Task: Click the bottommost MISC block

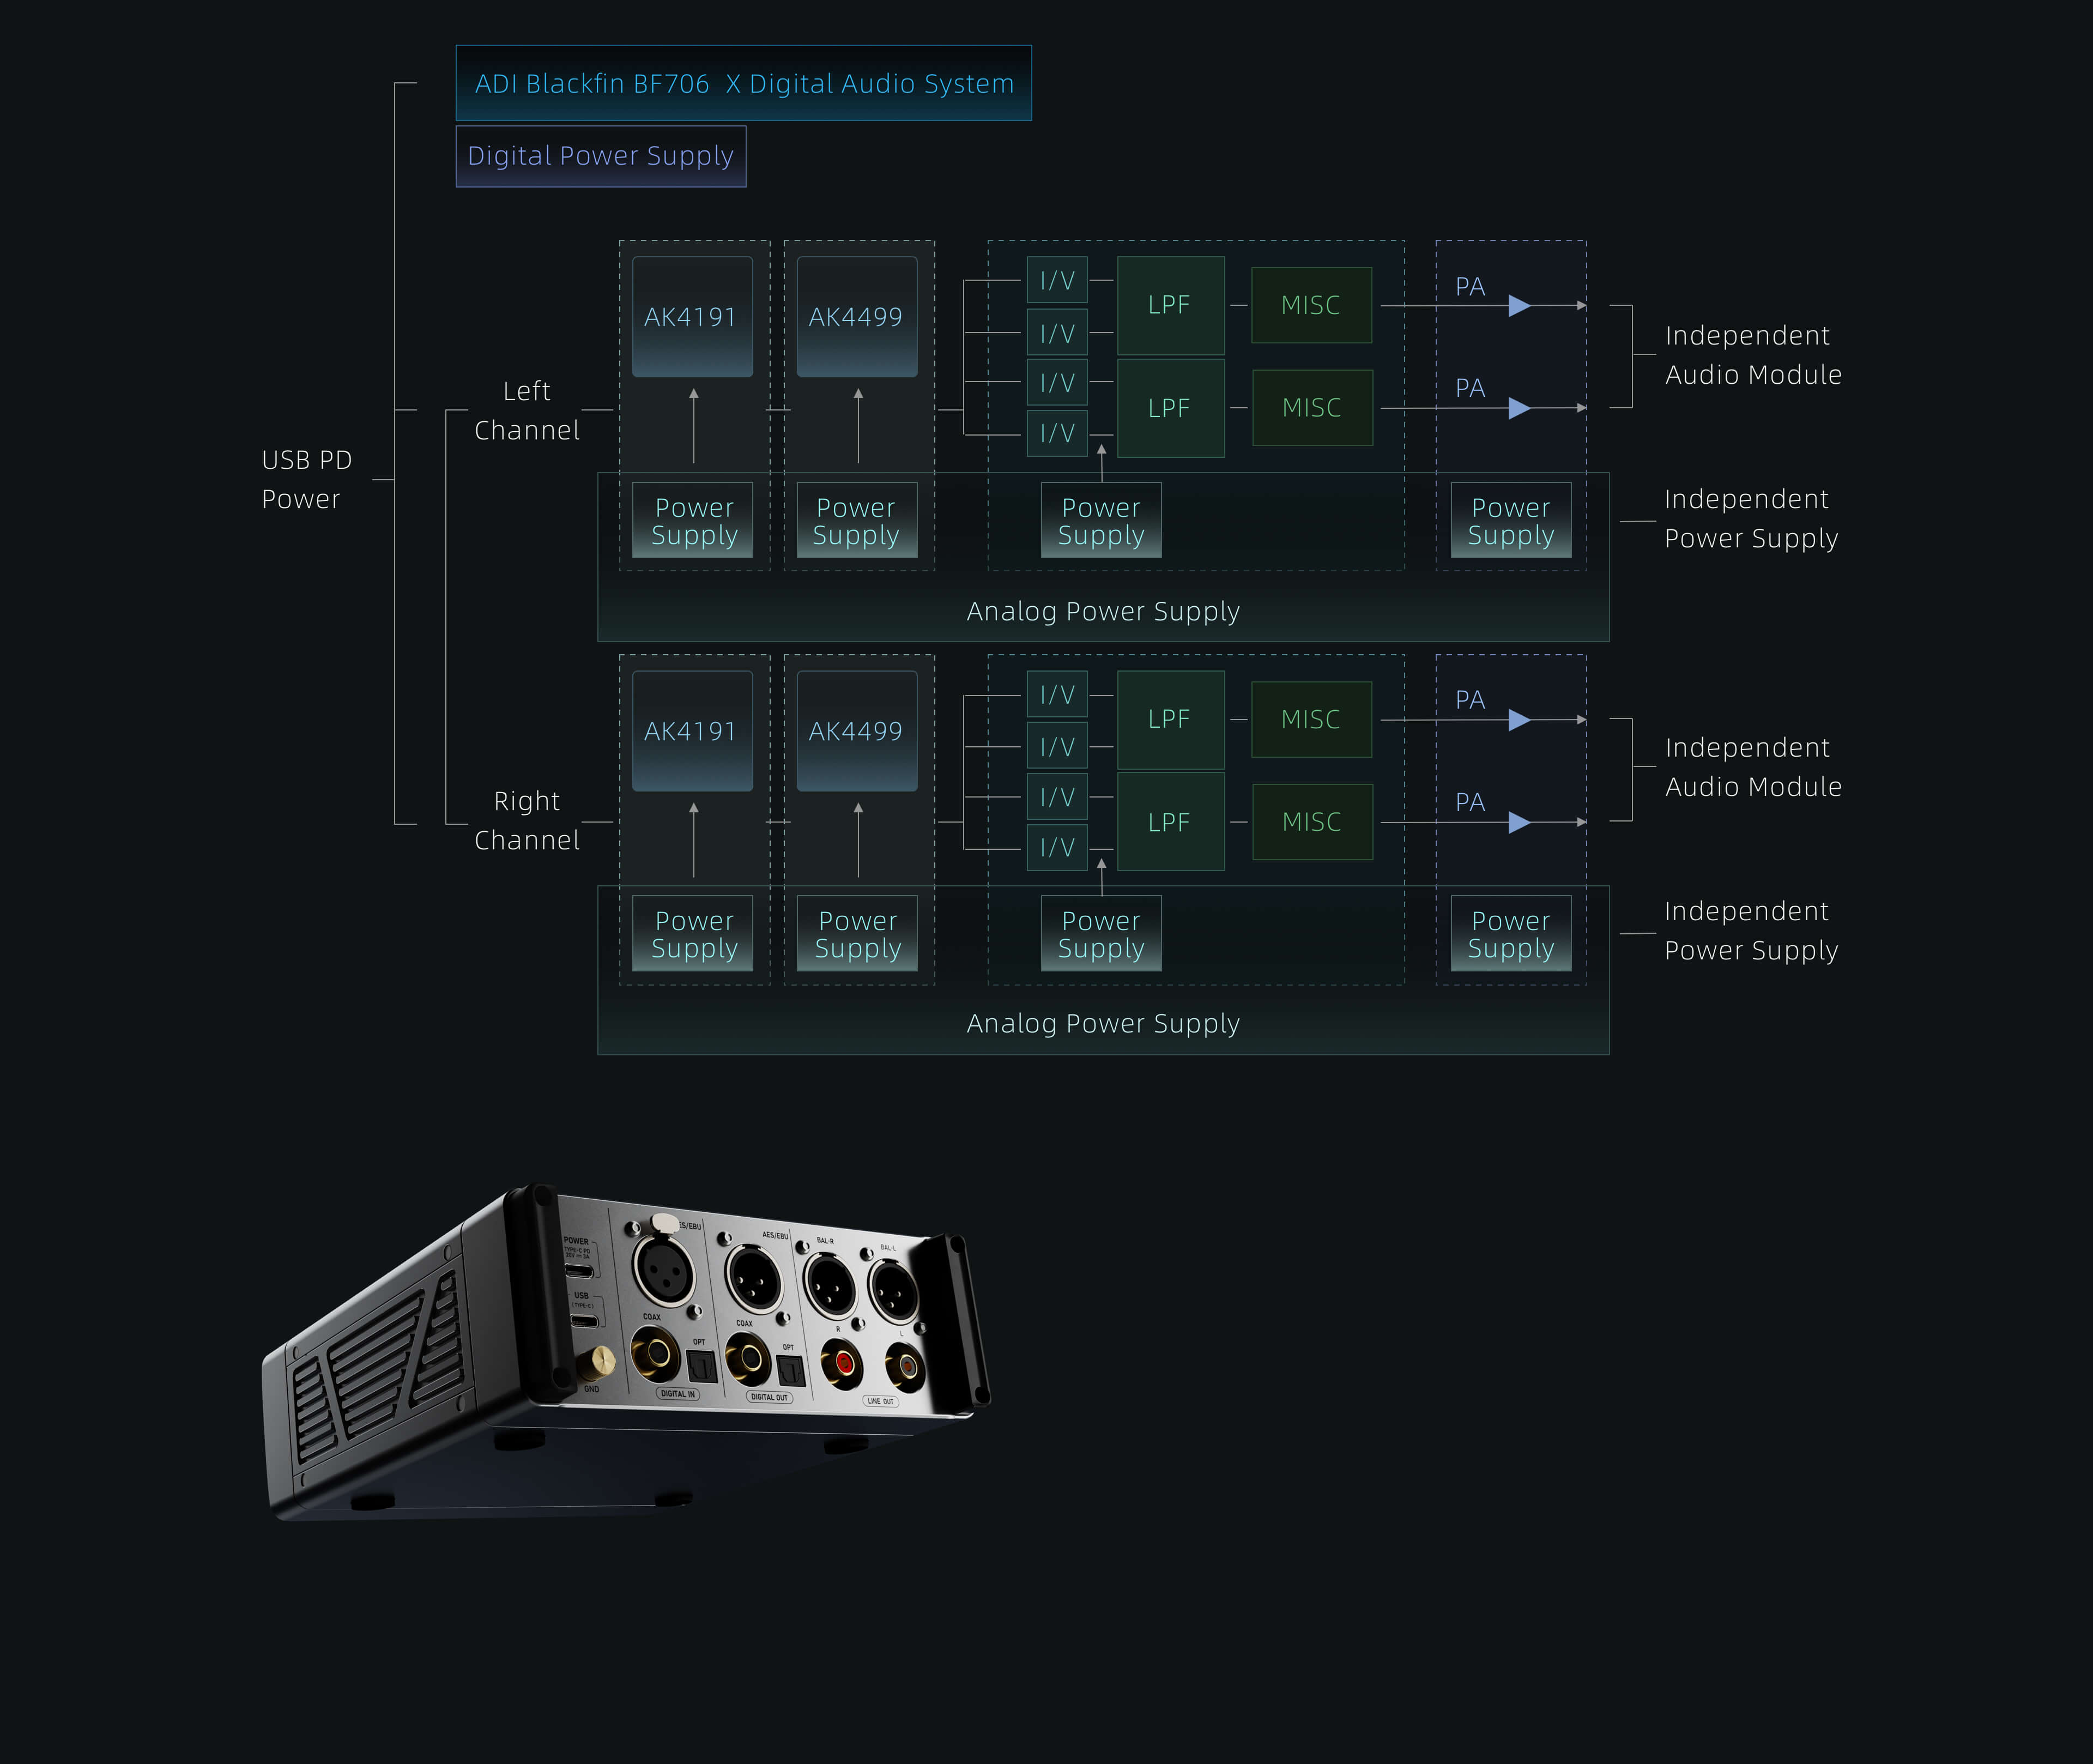Action: pos(1312,822)
